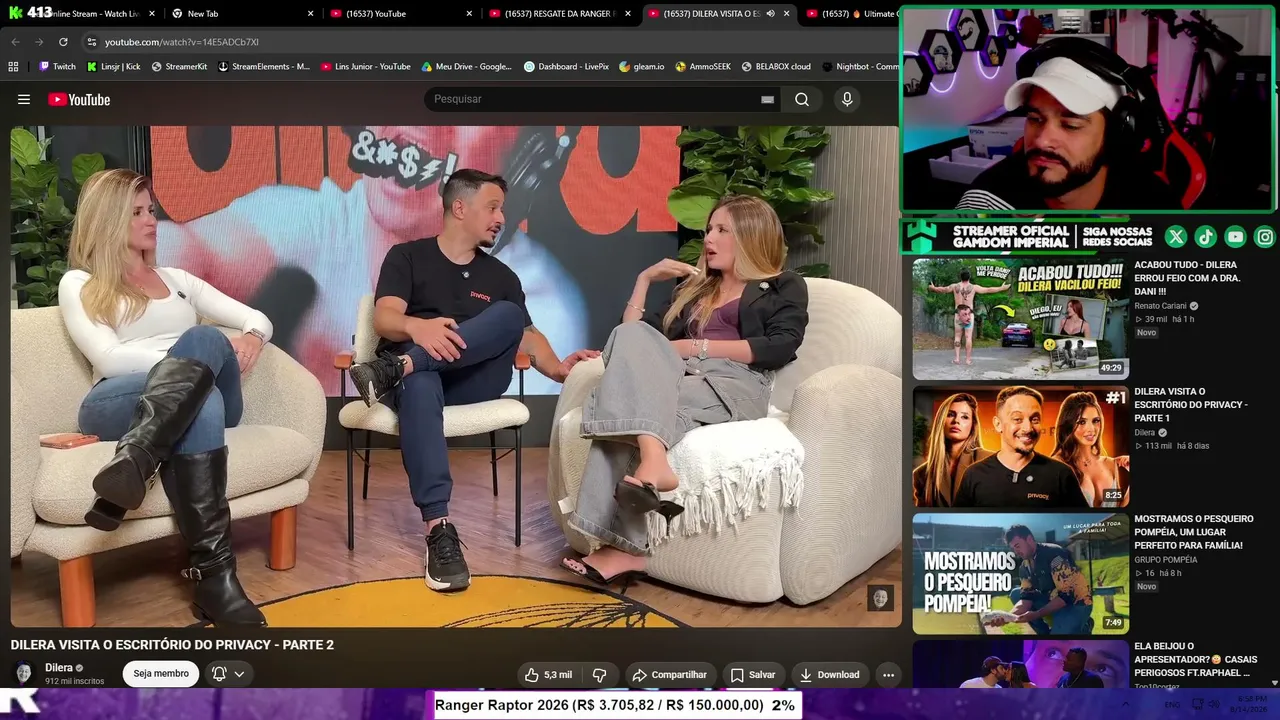Save video with the Salvar button
This screenshot has width=1280, height=720.
[x=753, y=675]
